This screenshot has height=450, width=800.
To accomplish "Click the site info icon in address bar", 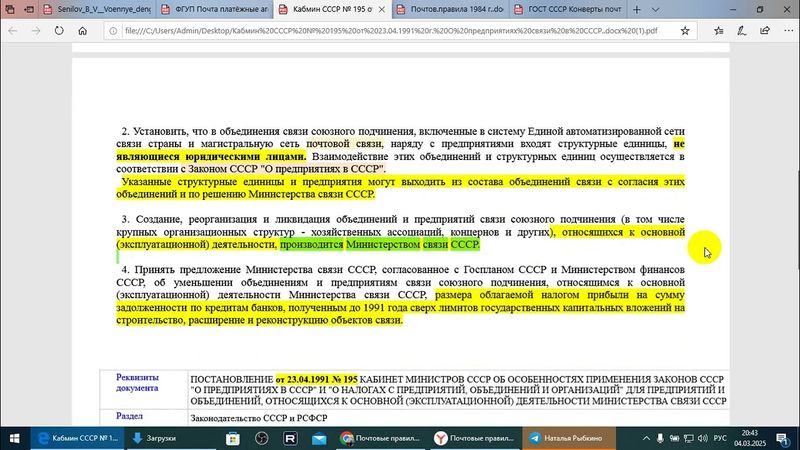I will click(x=113, y=31).
